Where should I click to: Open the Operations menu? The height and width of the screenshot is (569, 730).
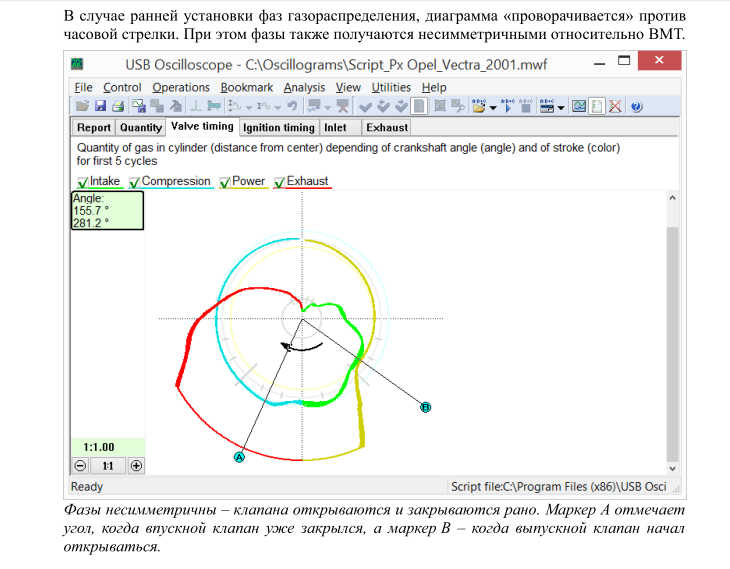[x=181, y=88]
